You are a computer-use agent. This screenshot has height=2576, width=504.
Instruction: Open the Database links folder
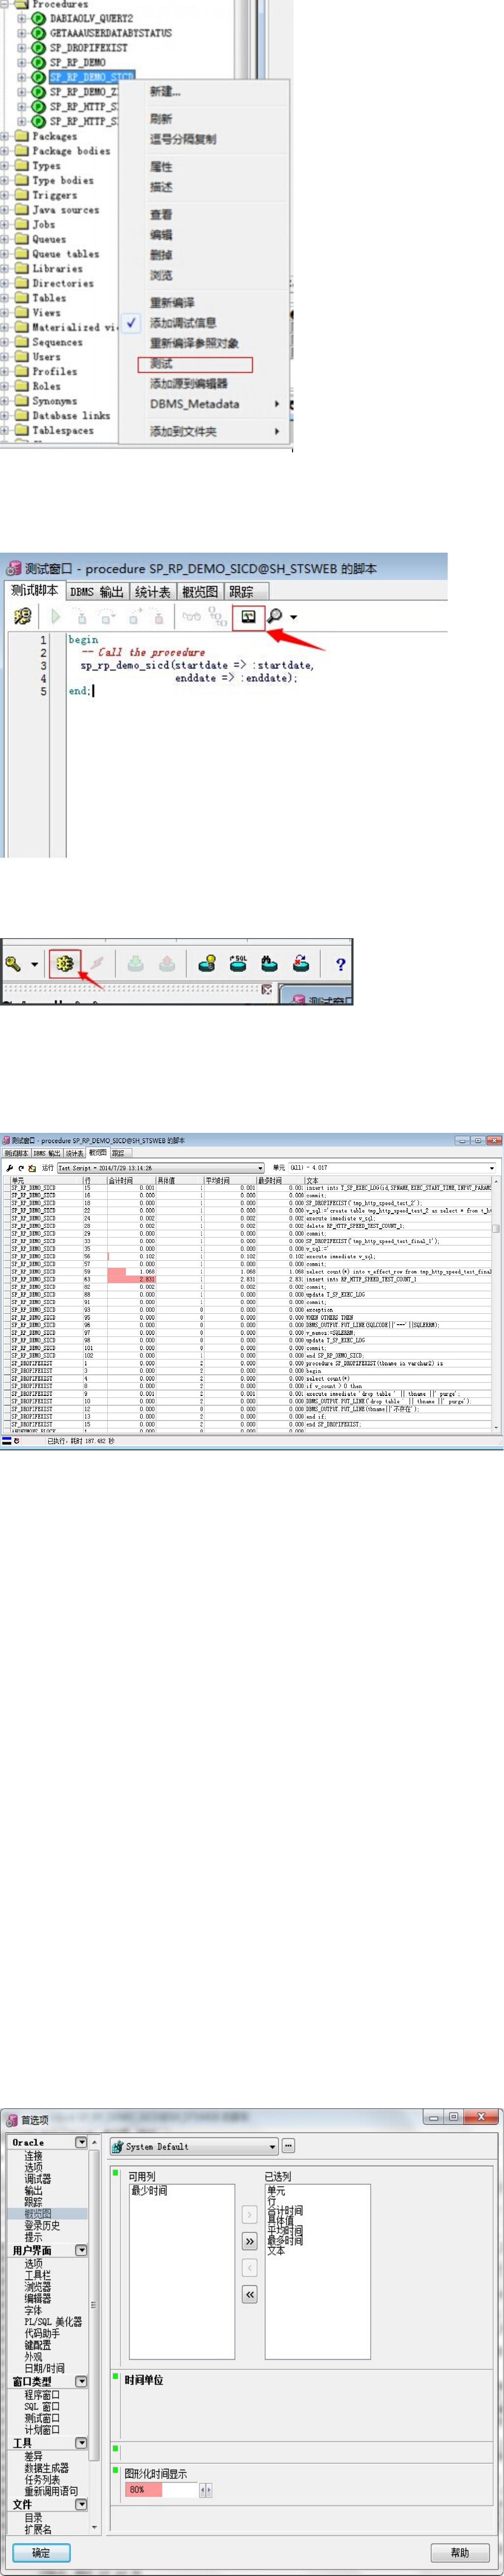click(71, 415)
